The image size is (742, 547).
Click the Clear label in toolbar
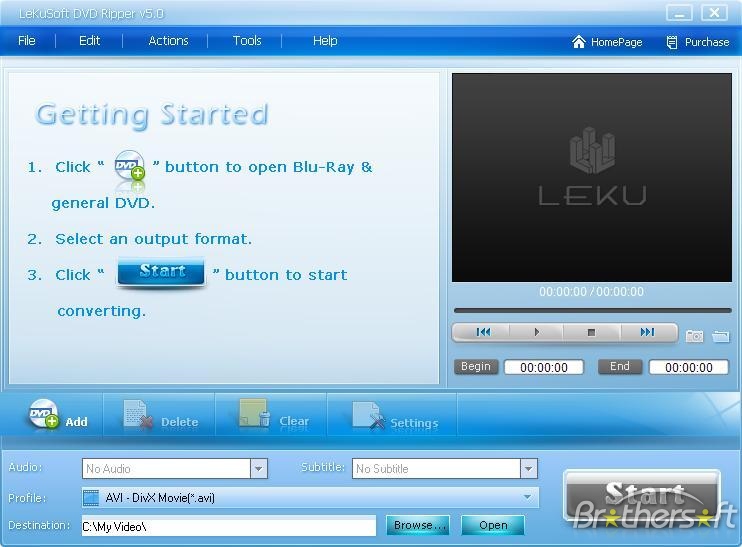pos(294,421)
